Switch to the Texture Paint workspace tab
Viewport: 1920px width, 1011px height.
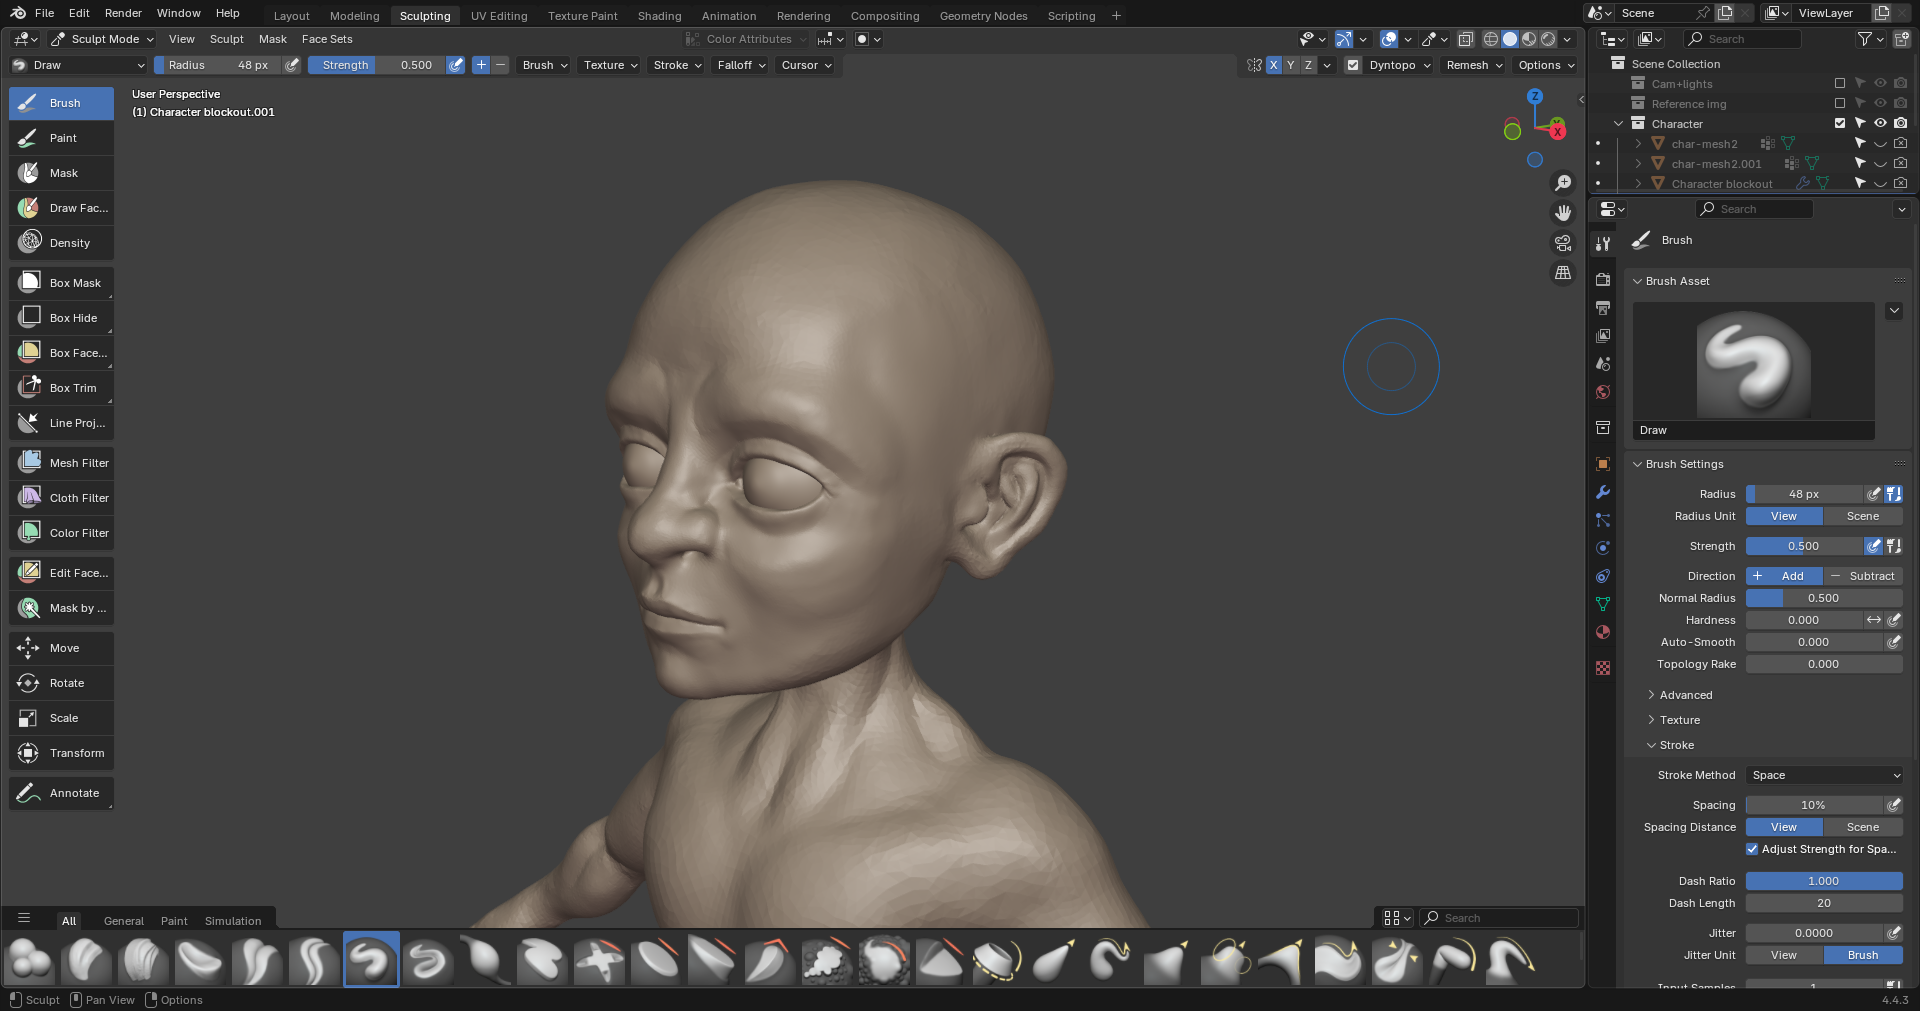pyautogui.click(x=582, y=16)
